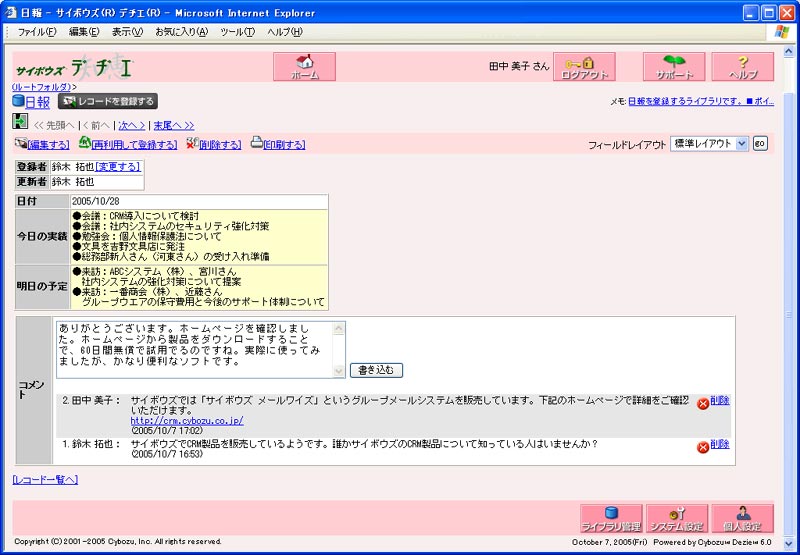Click the printer icon beside 印刷する
The image size is (800, 555).
click(x=257, y=143)
